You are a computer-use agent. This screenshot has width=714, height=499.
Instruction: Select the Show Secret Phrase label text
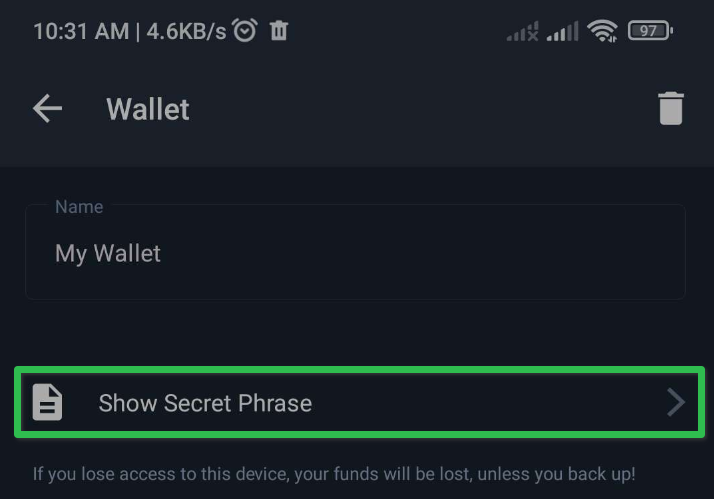point(205,403)
